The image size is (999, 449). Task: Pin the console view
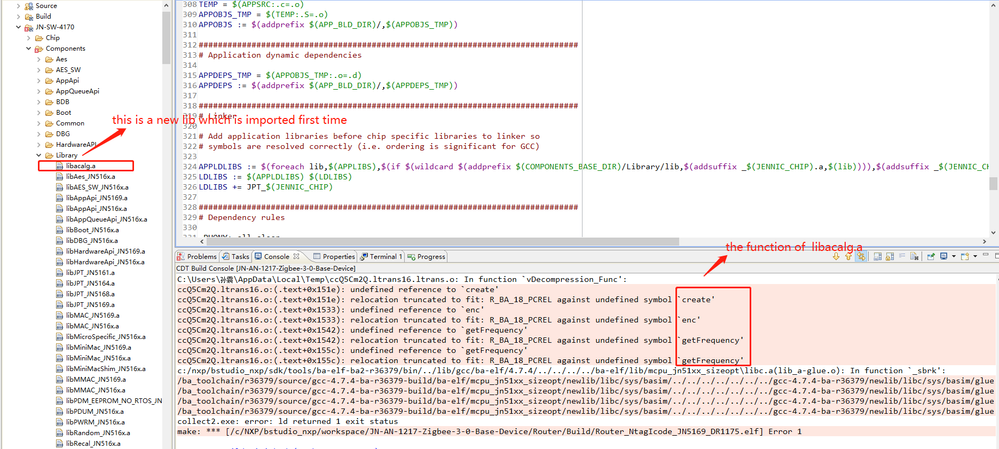click(x=931, y=256)
